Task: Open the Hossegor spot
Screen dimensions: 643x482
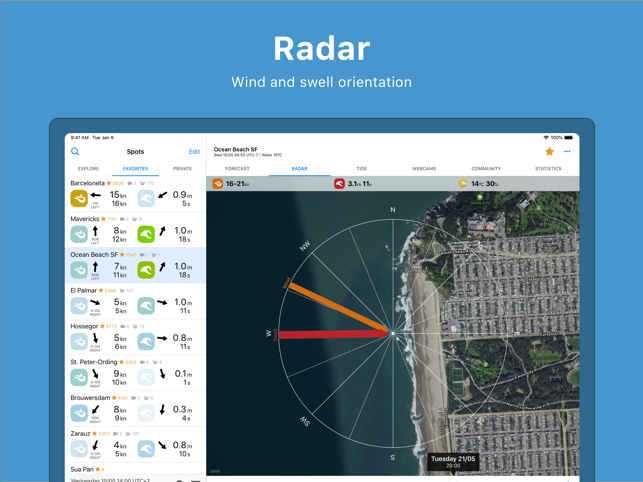Action: click(x=135, y=338)
